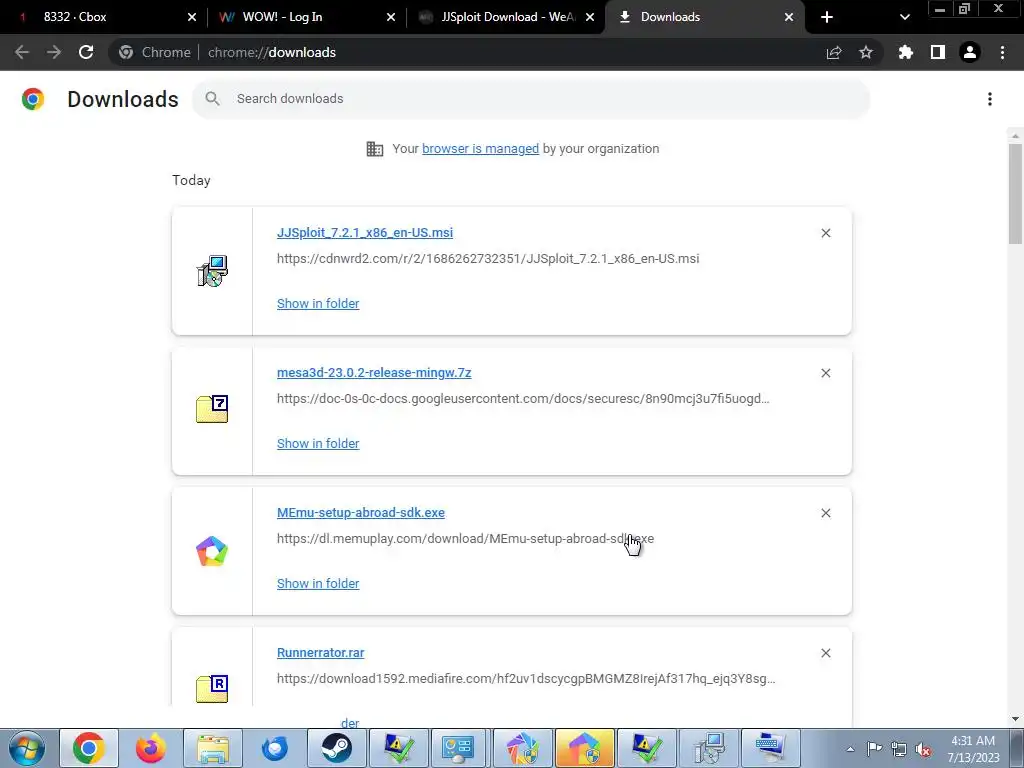Viewport: 1024px width, 768px height.
Task: Open the clock showing 4:31 AM
Action: pos(973,749)
